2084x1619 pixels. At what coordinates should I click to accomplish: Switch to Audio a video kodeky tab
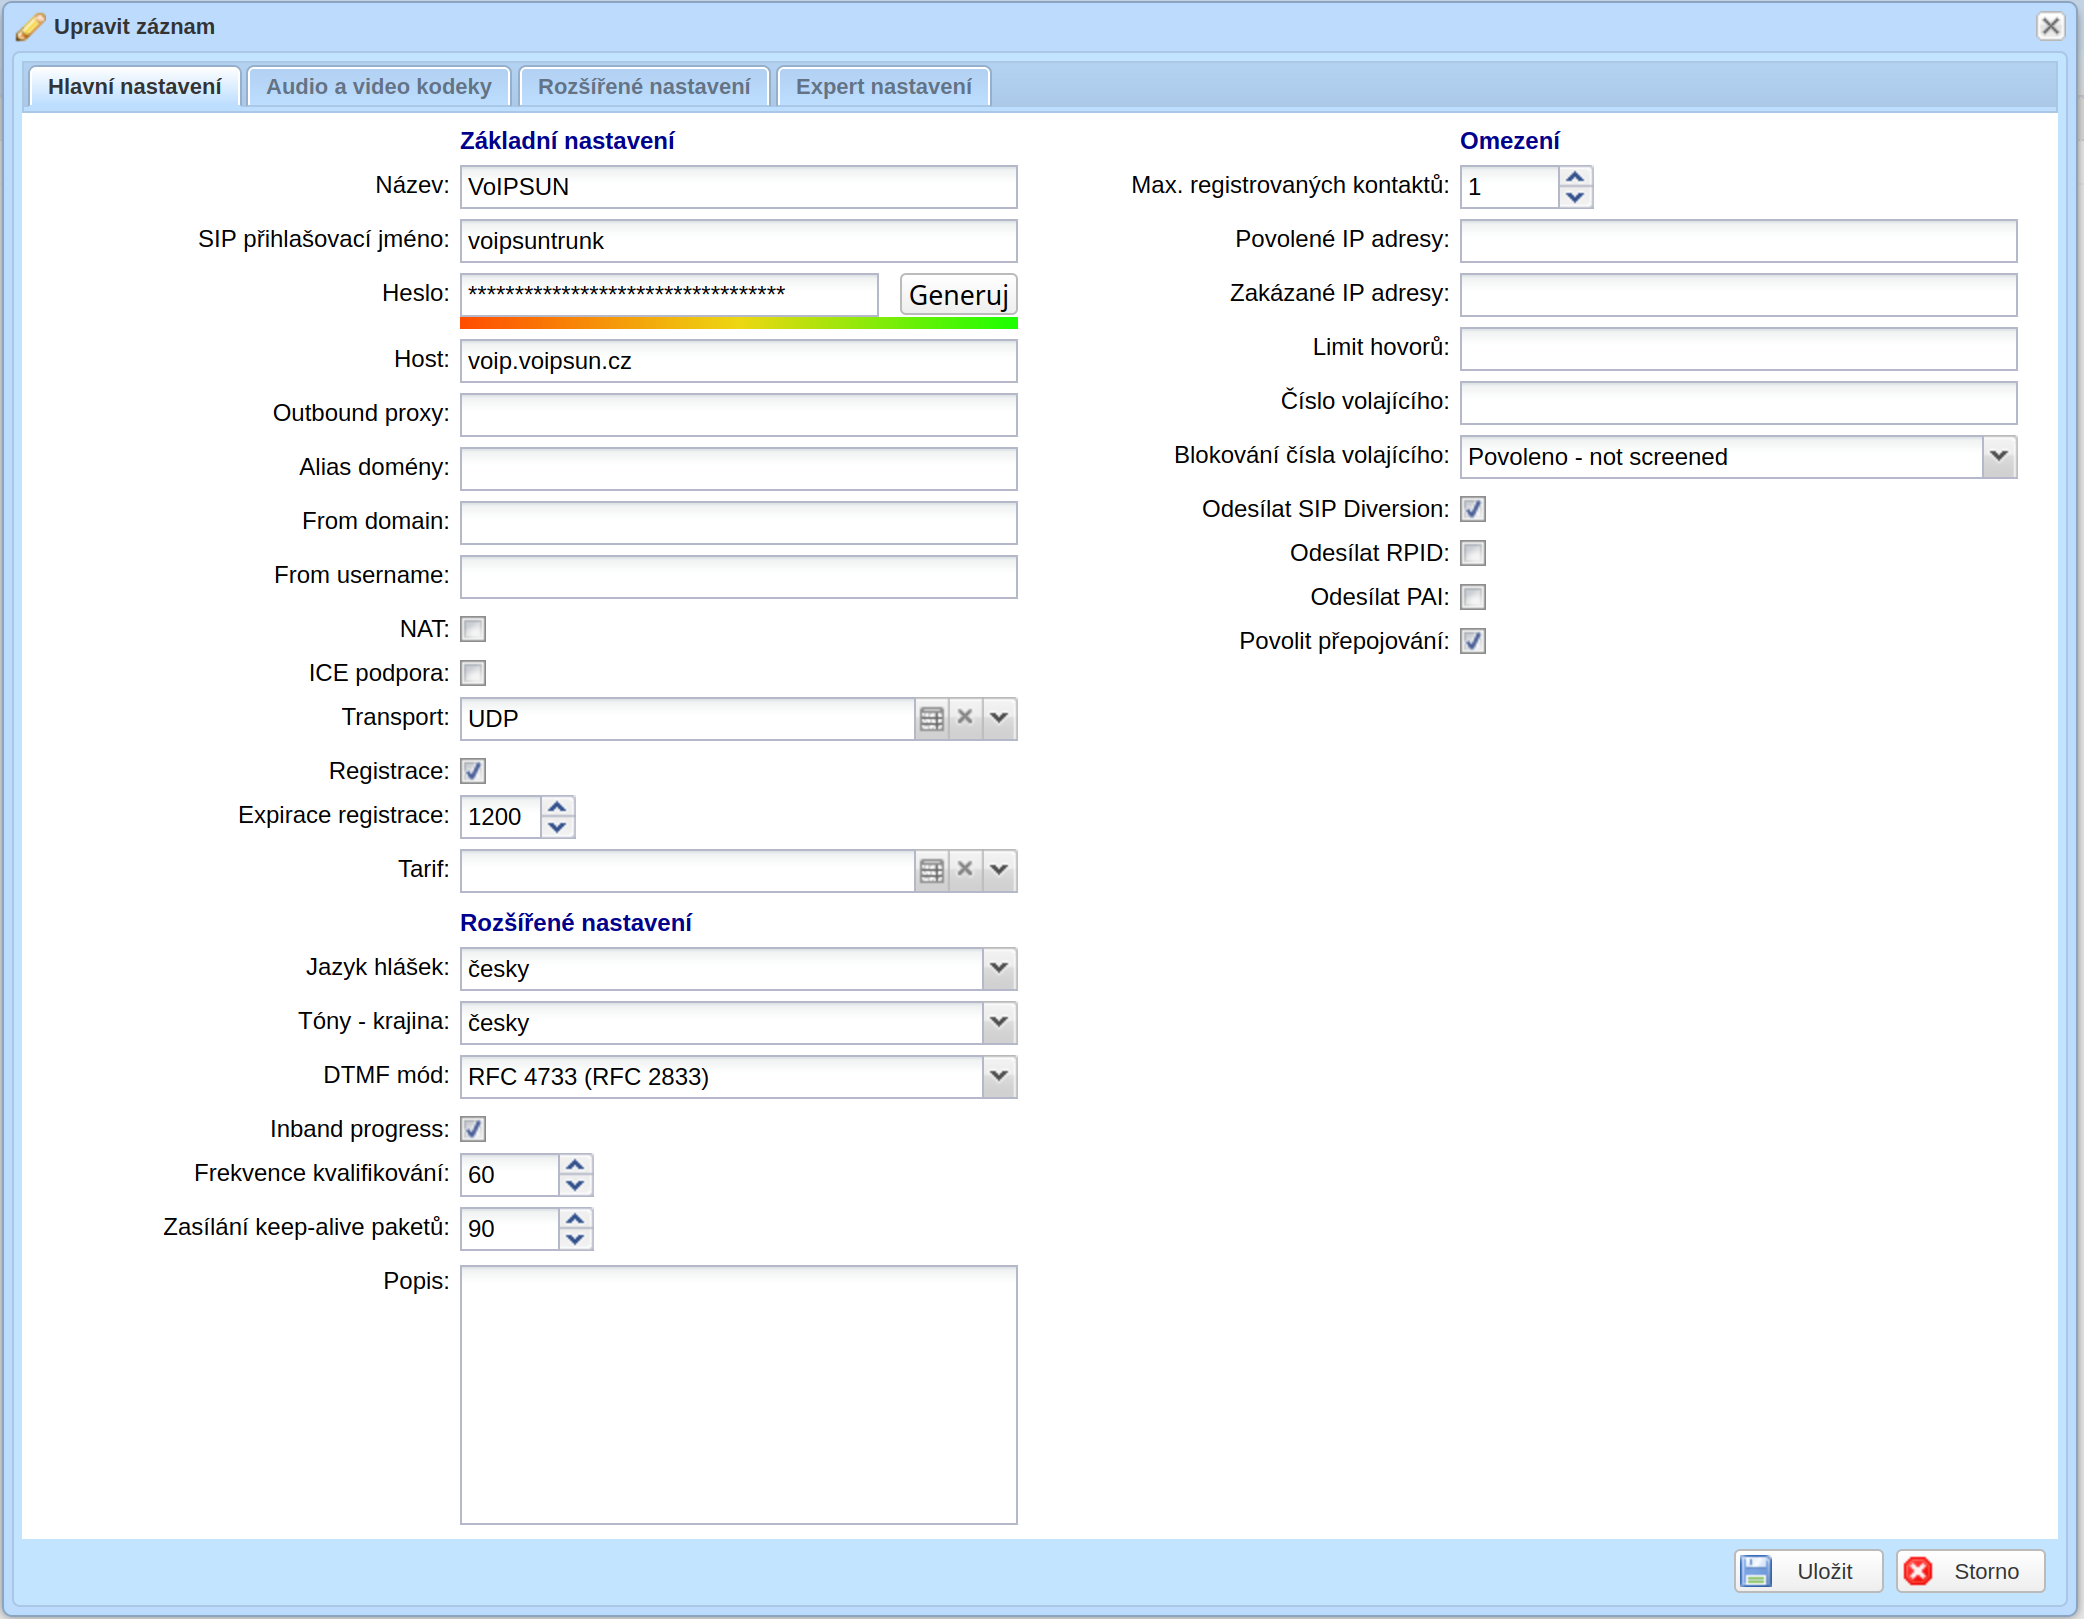point(379,87)
